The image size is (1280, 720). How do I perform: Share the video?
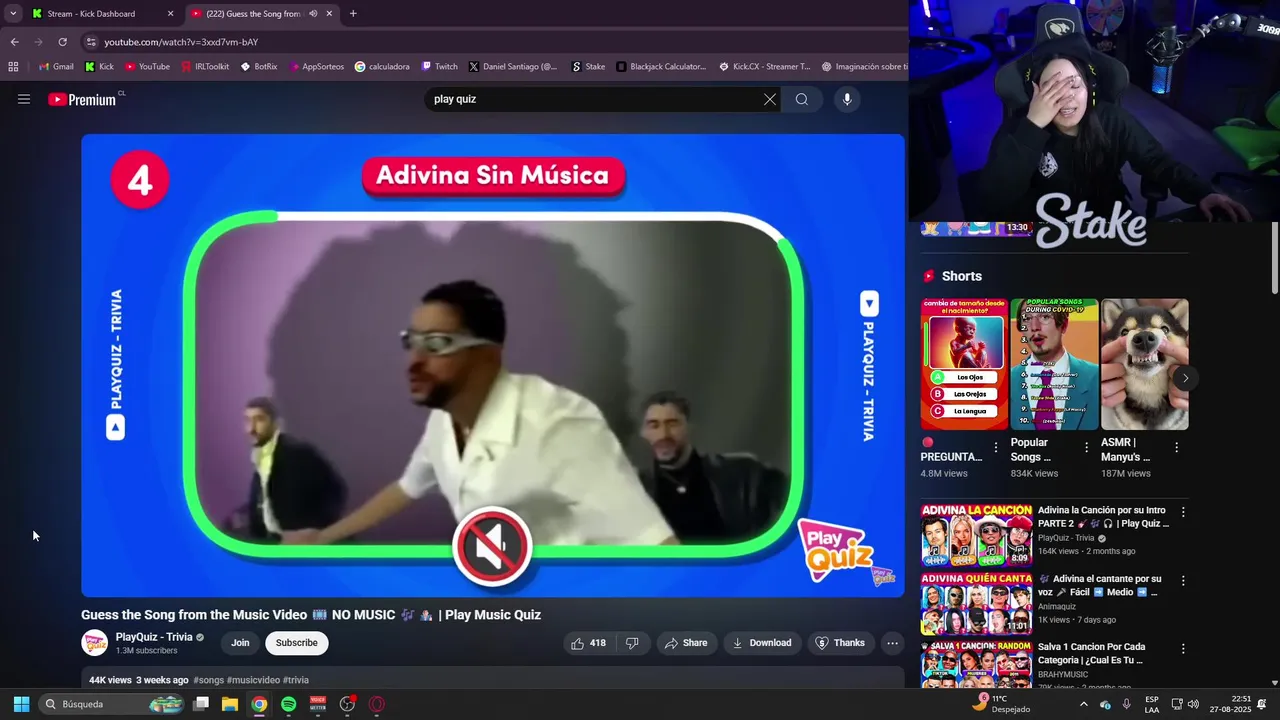[686, 643]
